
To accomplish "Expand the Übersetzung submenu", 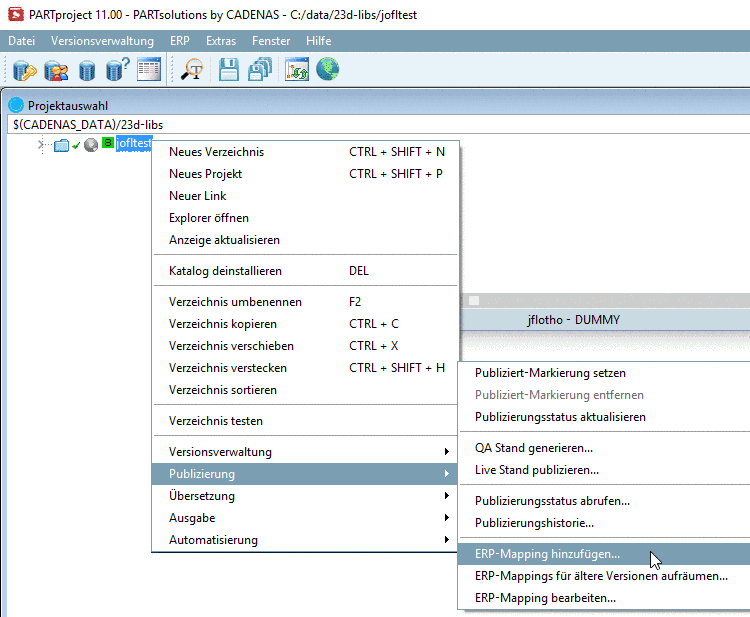I will coord(305,496).
